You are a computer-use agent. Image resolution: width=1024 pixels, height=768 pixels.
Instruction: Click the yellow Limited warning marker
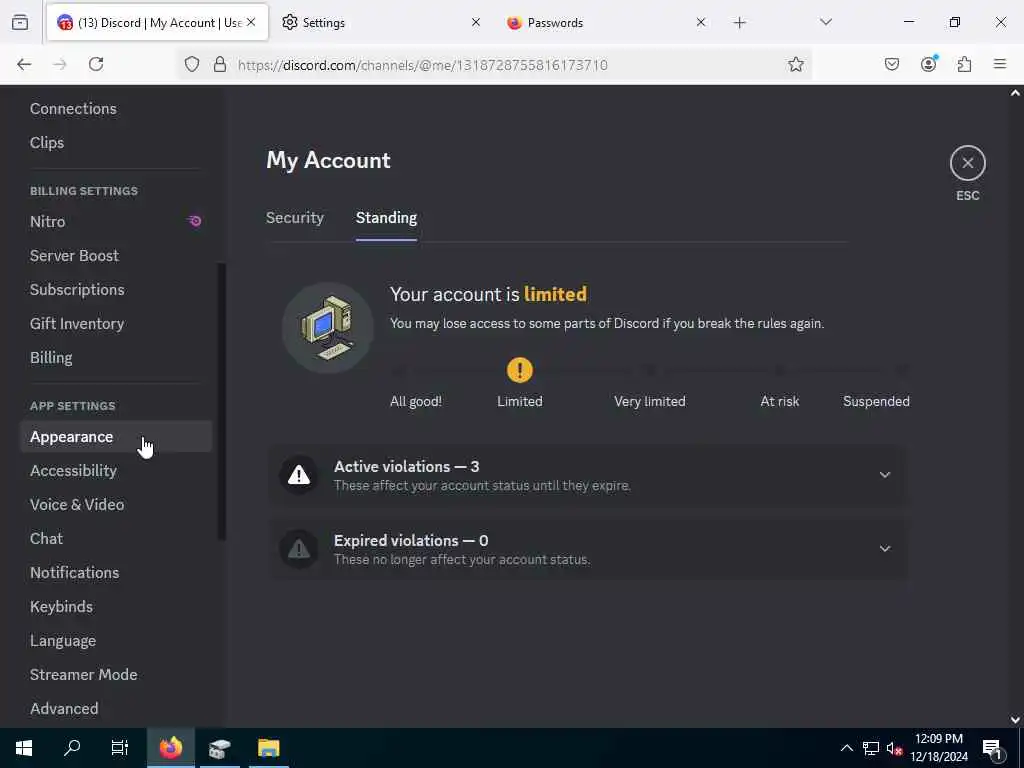519,370
